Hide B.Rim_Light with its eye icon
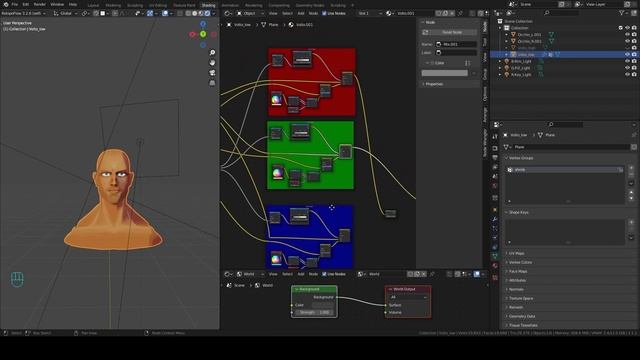640x360 pixels. click(x=627, y=61)
